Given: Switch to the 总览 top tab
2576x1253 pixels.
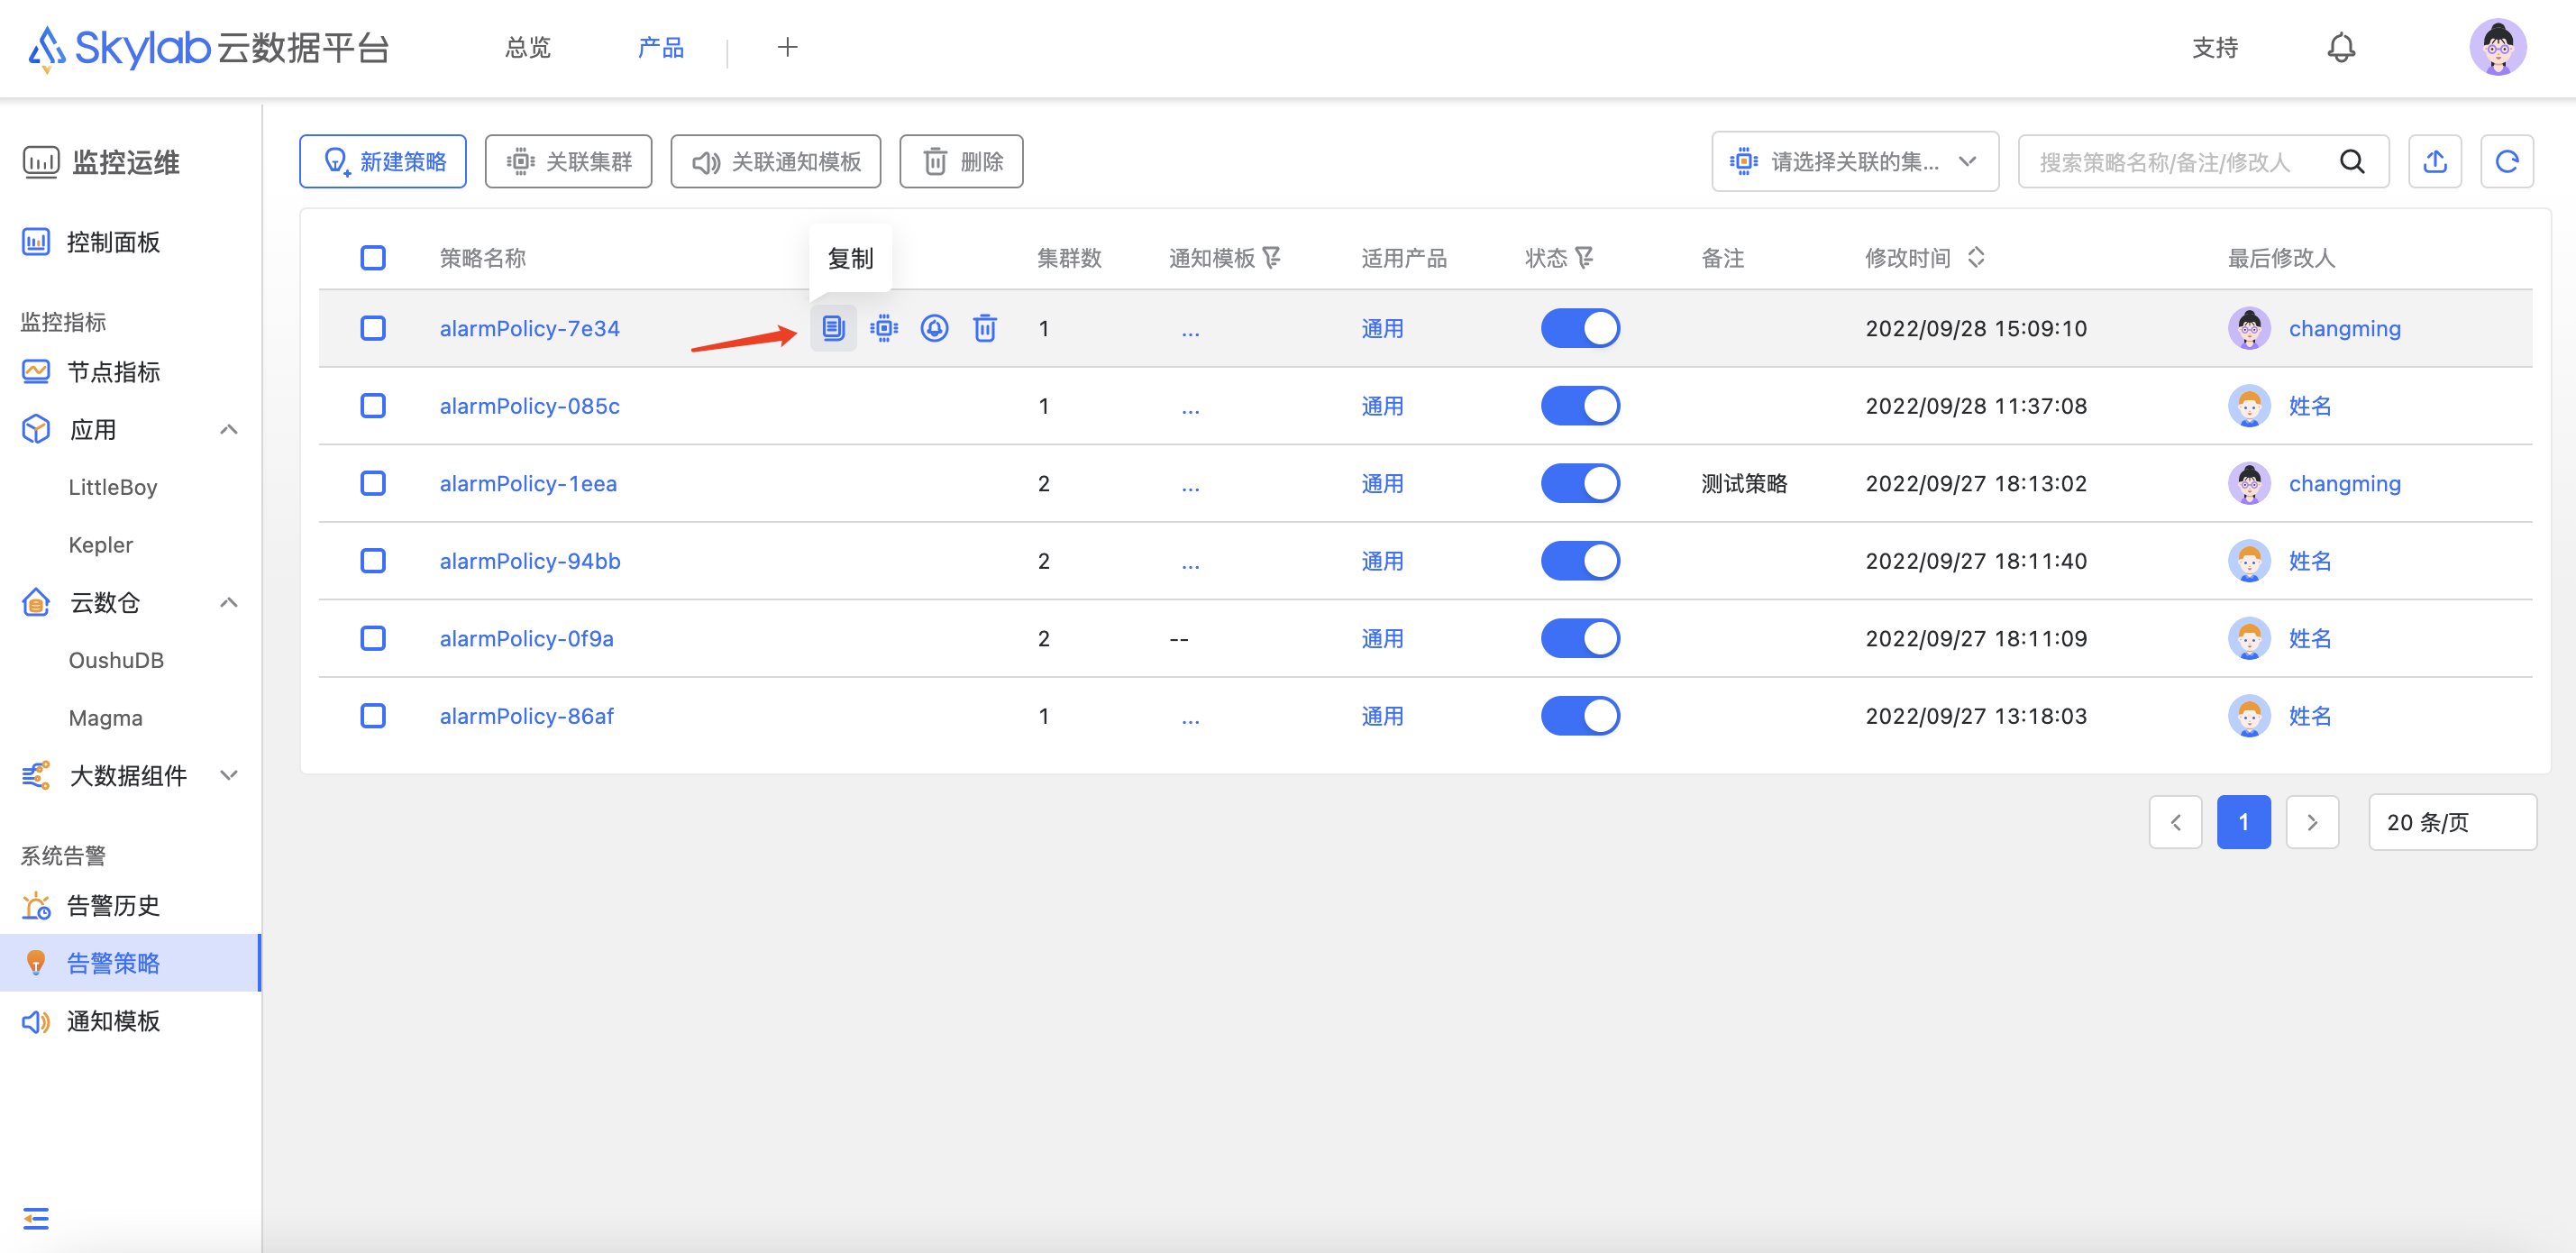Looking at the screenshot, I should 527,48.
